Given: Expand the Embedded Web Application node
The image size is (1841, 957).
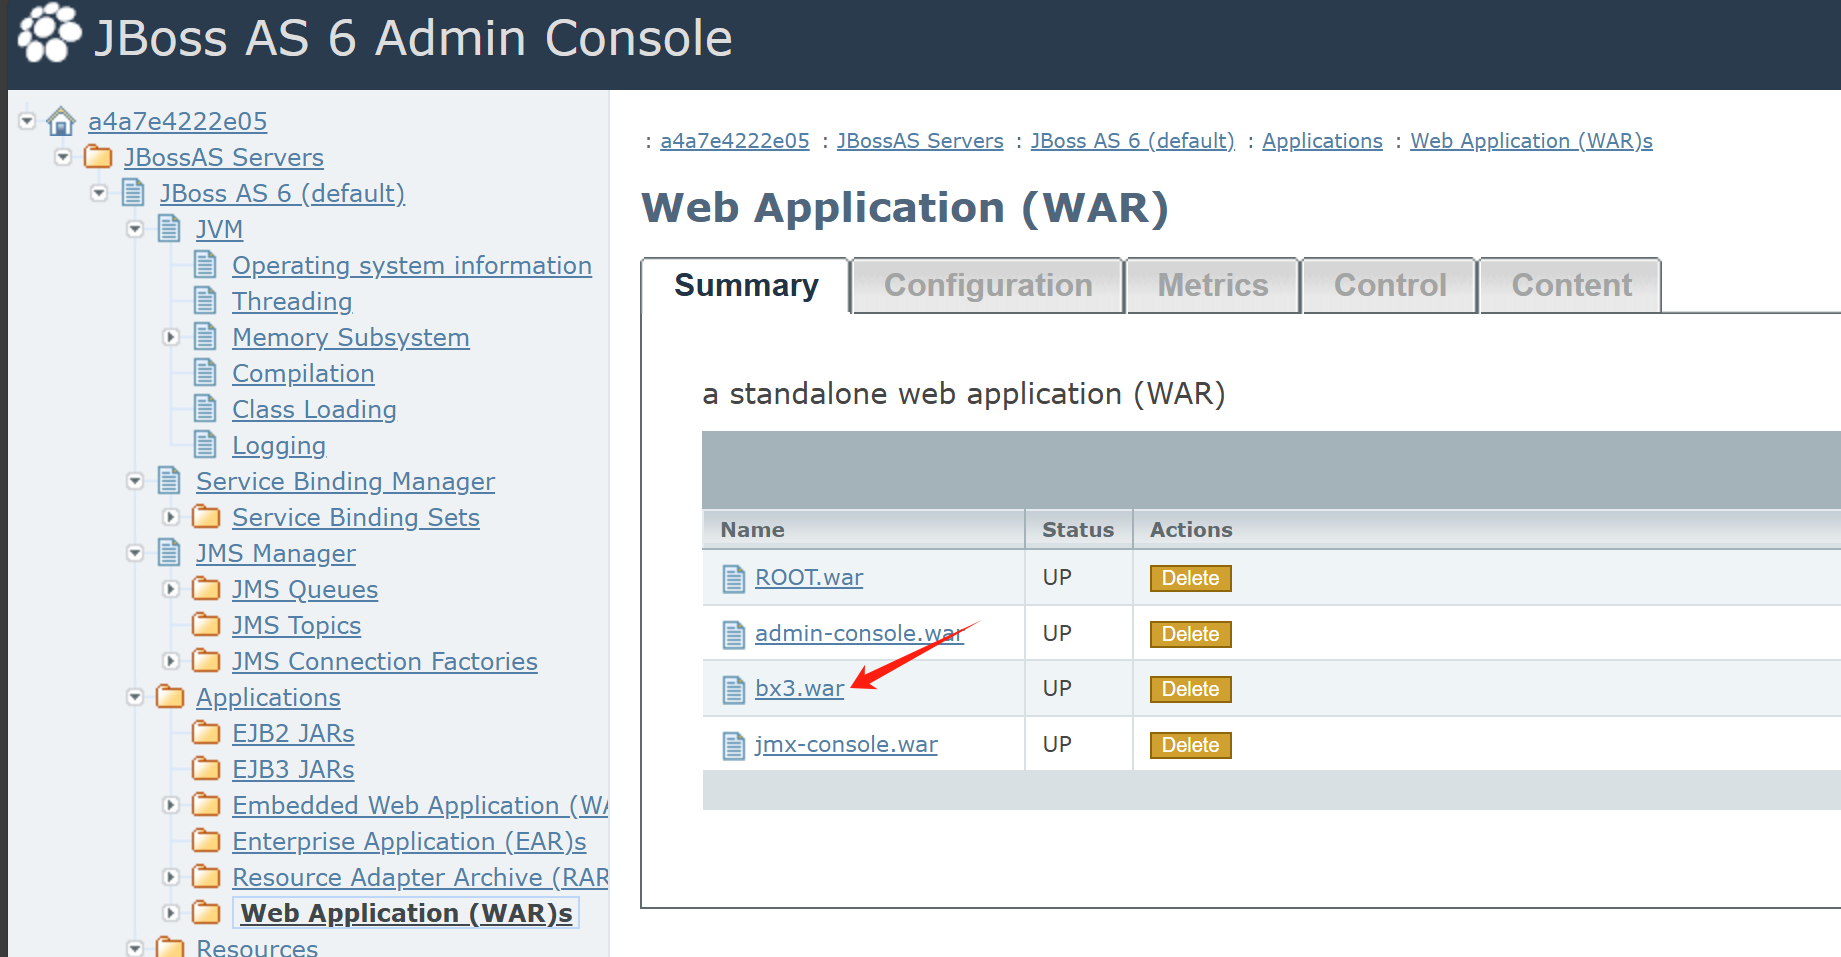Looking at the screenshot, I should pos(171,805).
